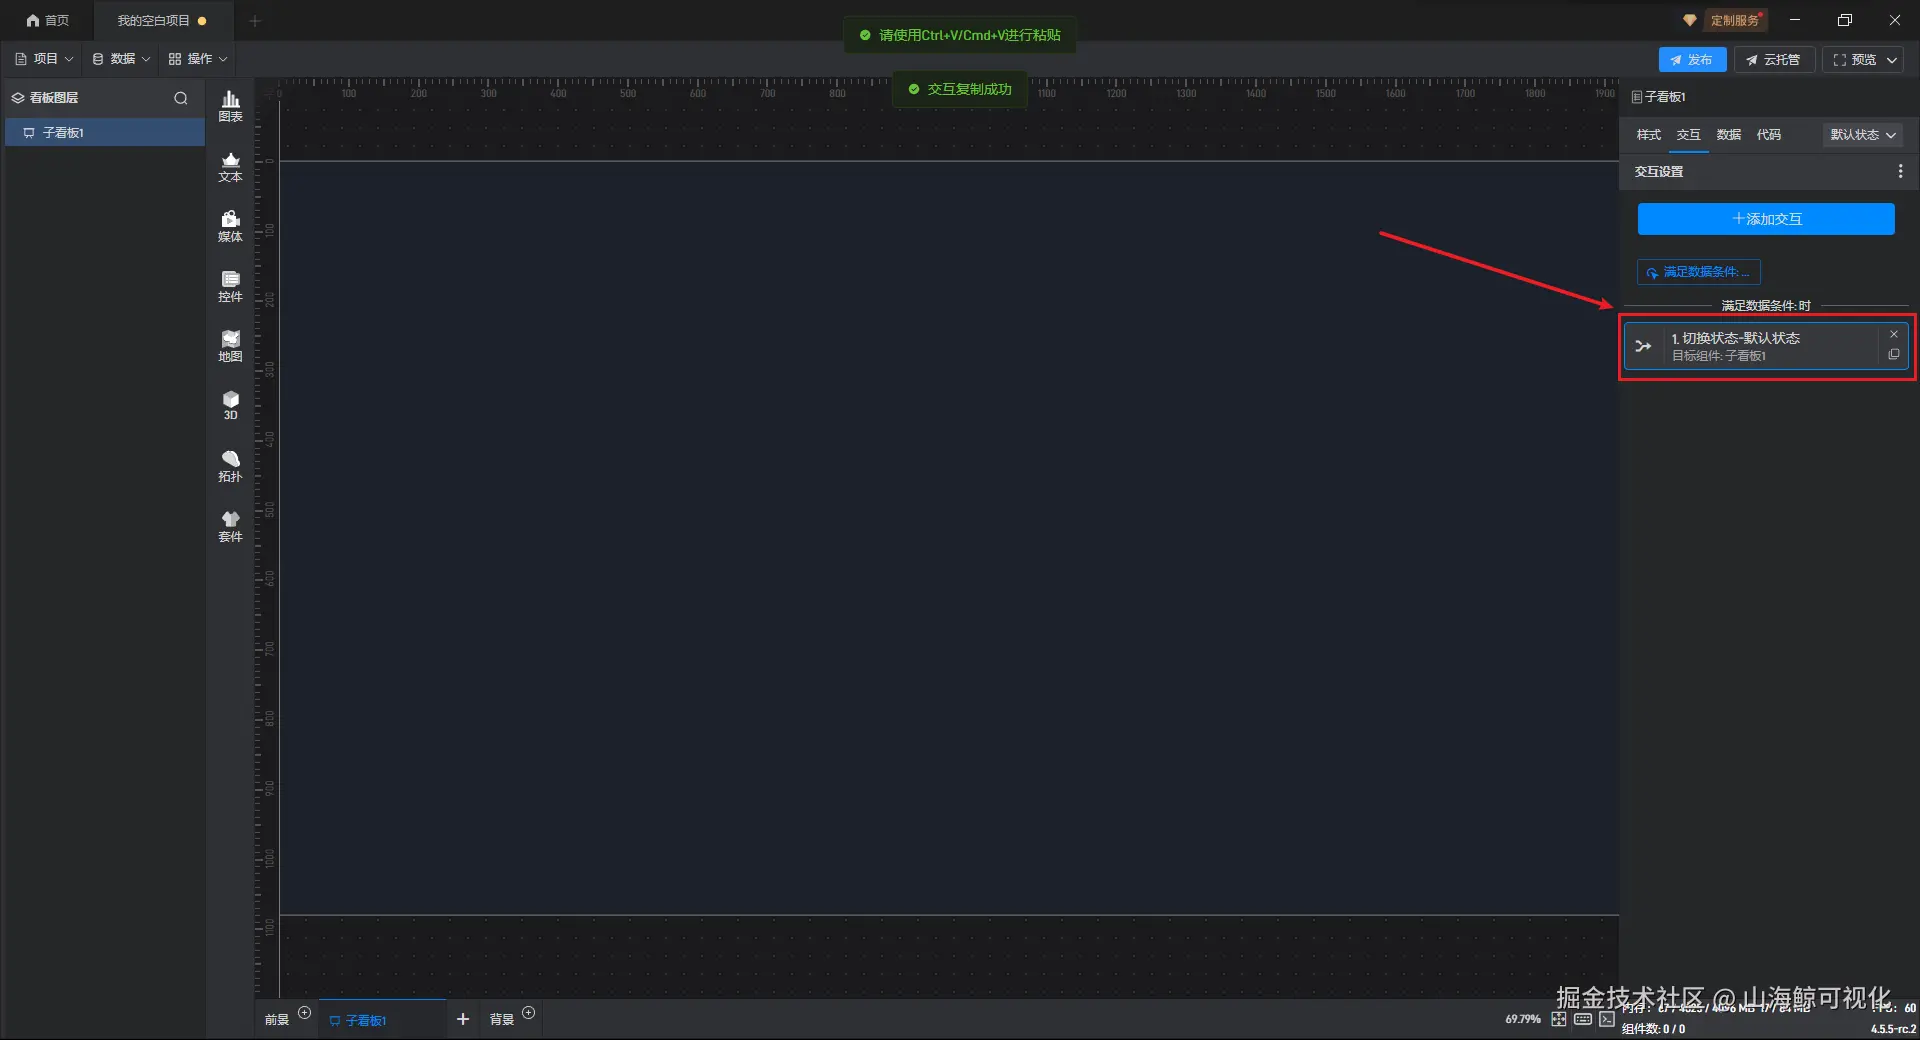This screenshot has width=1920, height=1040.
Task: Delete the 切换状态-默认状态 interaction
Action: pos(1893,334)
